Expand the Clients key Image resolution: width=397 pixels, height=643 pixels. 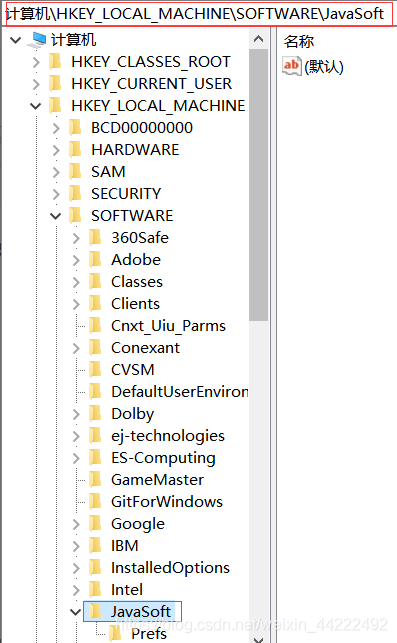[x=76, y=304]
